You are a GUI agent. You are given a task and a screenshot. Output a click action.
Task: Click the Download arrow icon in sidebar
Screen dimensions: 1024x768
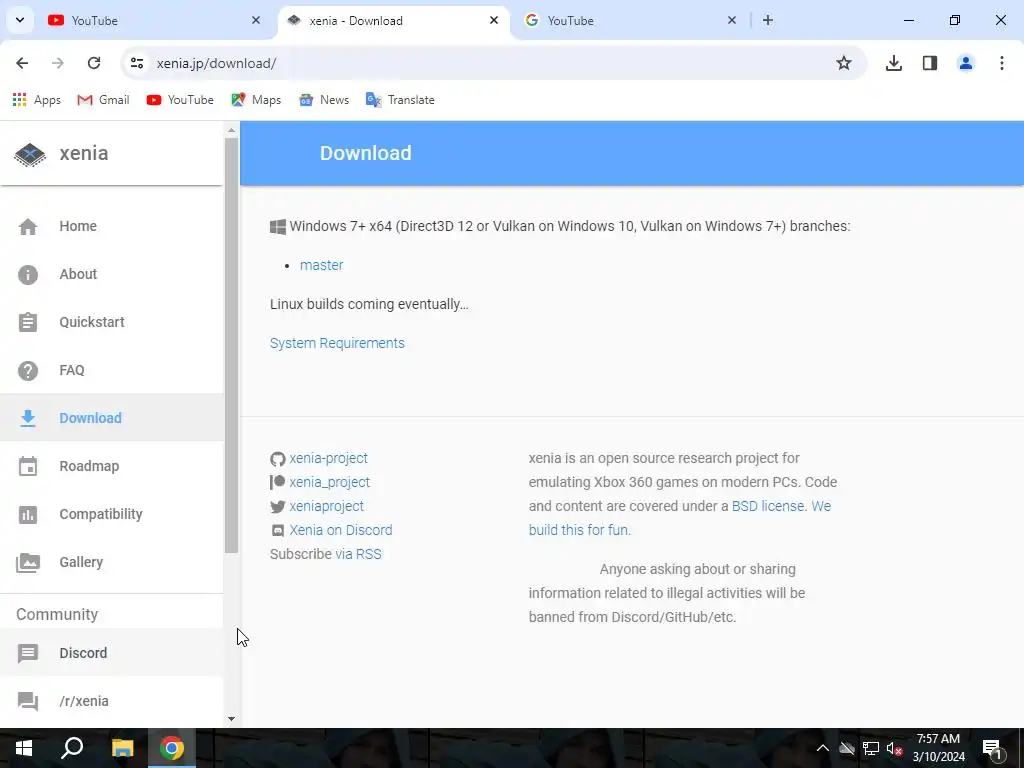coord(27,418)
